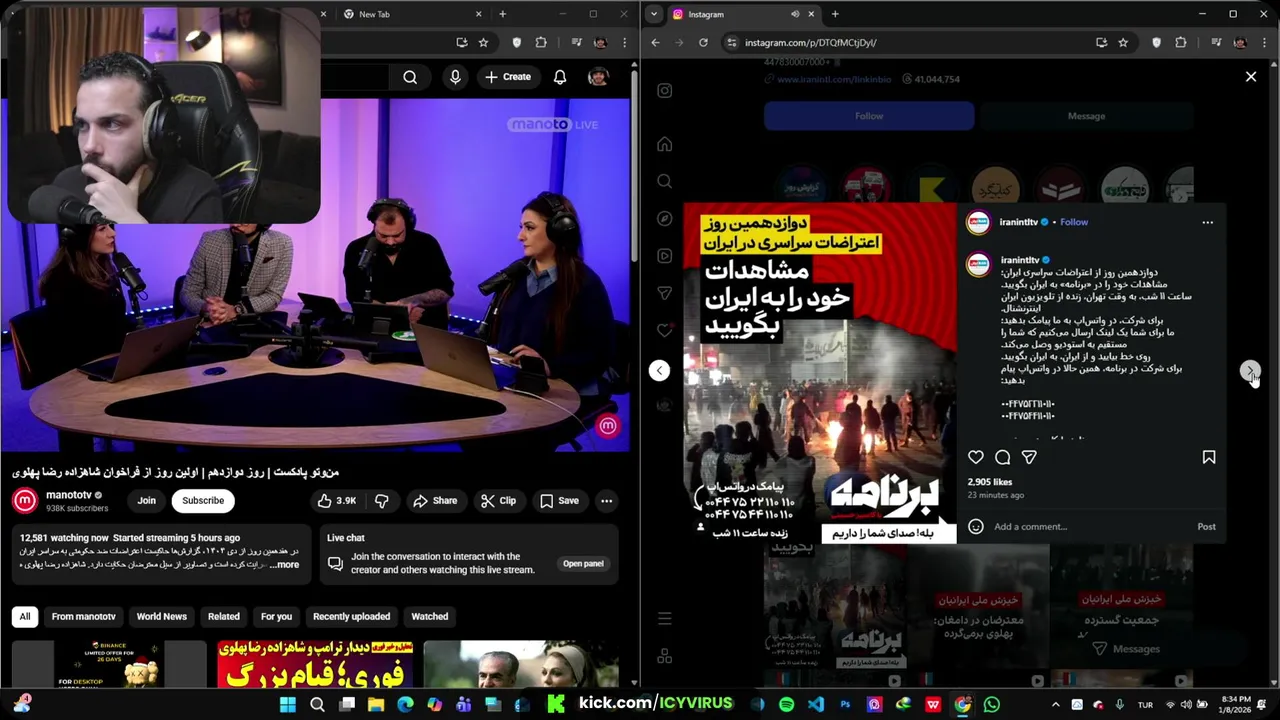
Task: Select From manototv filter chip
Action: [84, 617]
